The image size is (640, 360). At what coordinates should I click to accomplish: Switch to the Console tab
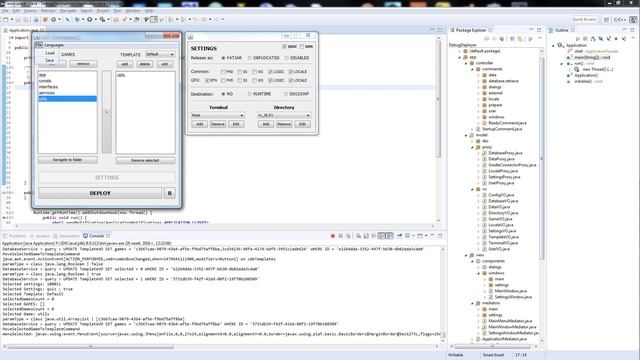click(x=96, y=236)
